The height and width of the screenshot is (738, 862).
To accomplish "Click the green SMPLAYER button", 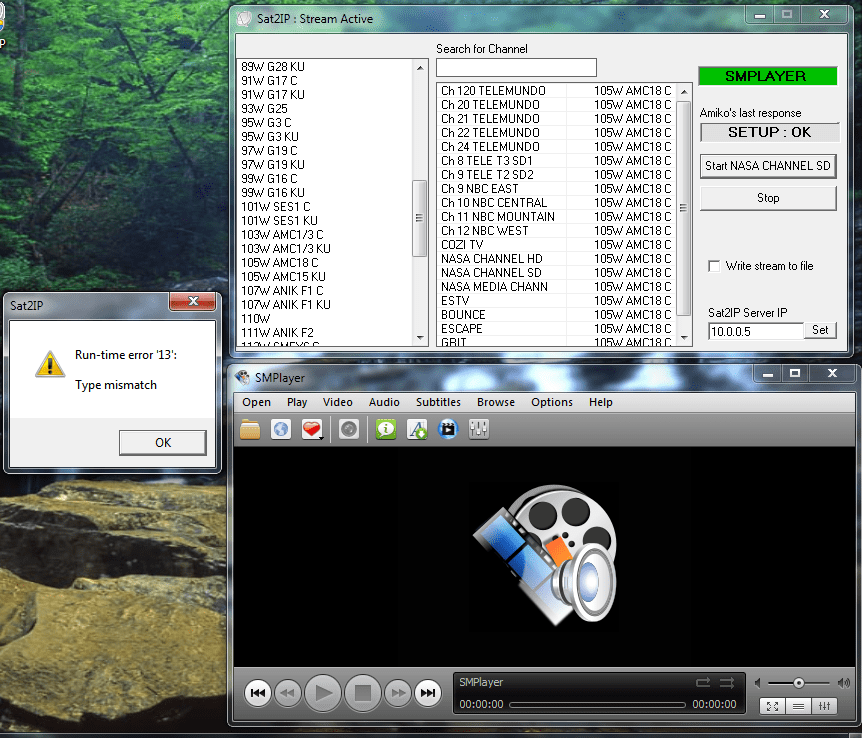I will click(767, 76).
